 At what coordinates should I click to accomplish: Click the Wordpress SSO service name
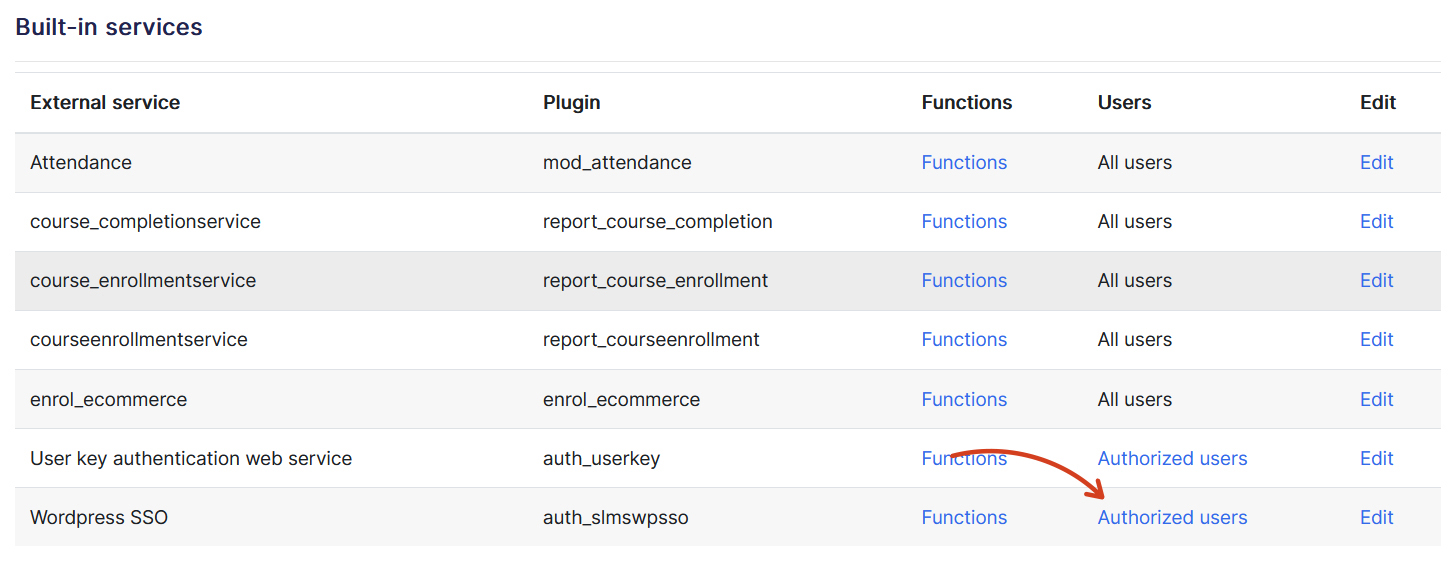99,517
